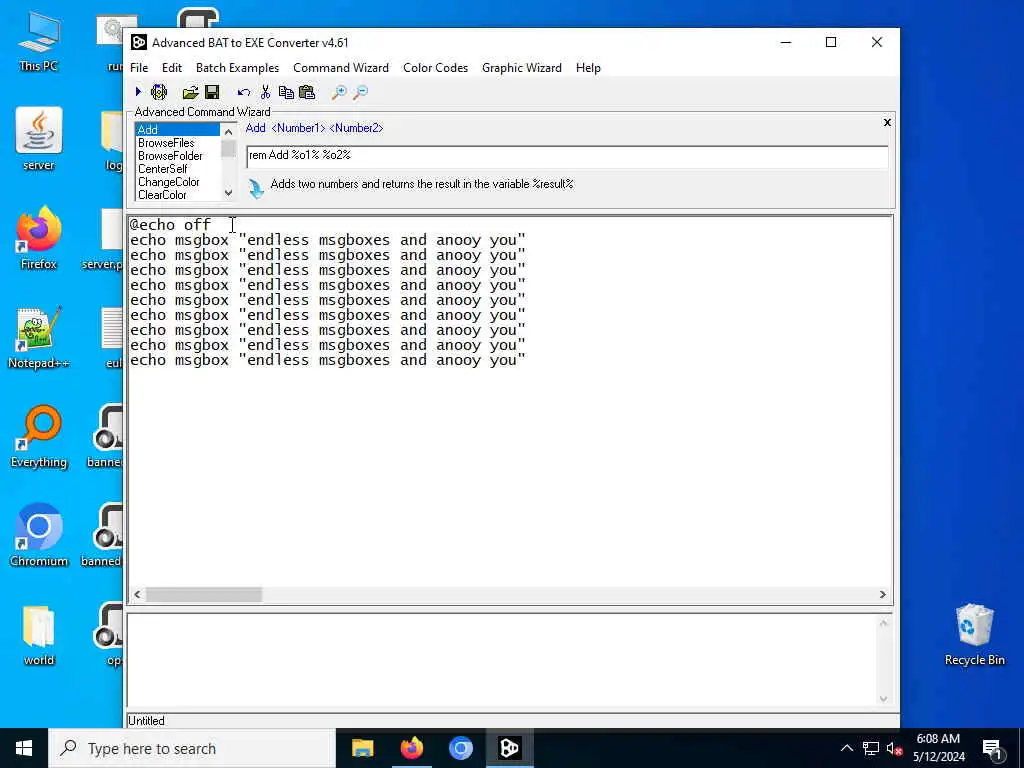The width and height of the screenshot is (1024, 768).
Task: Click the muted volume tray icon
Action: pyautogui.click(x=893, y=748)
